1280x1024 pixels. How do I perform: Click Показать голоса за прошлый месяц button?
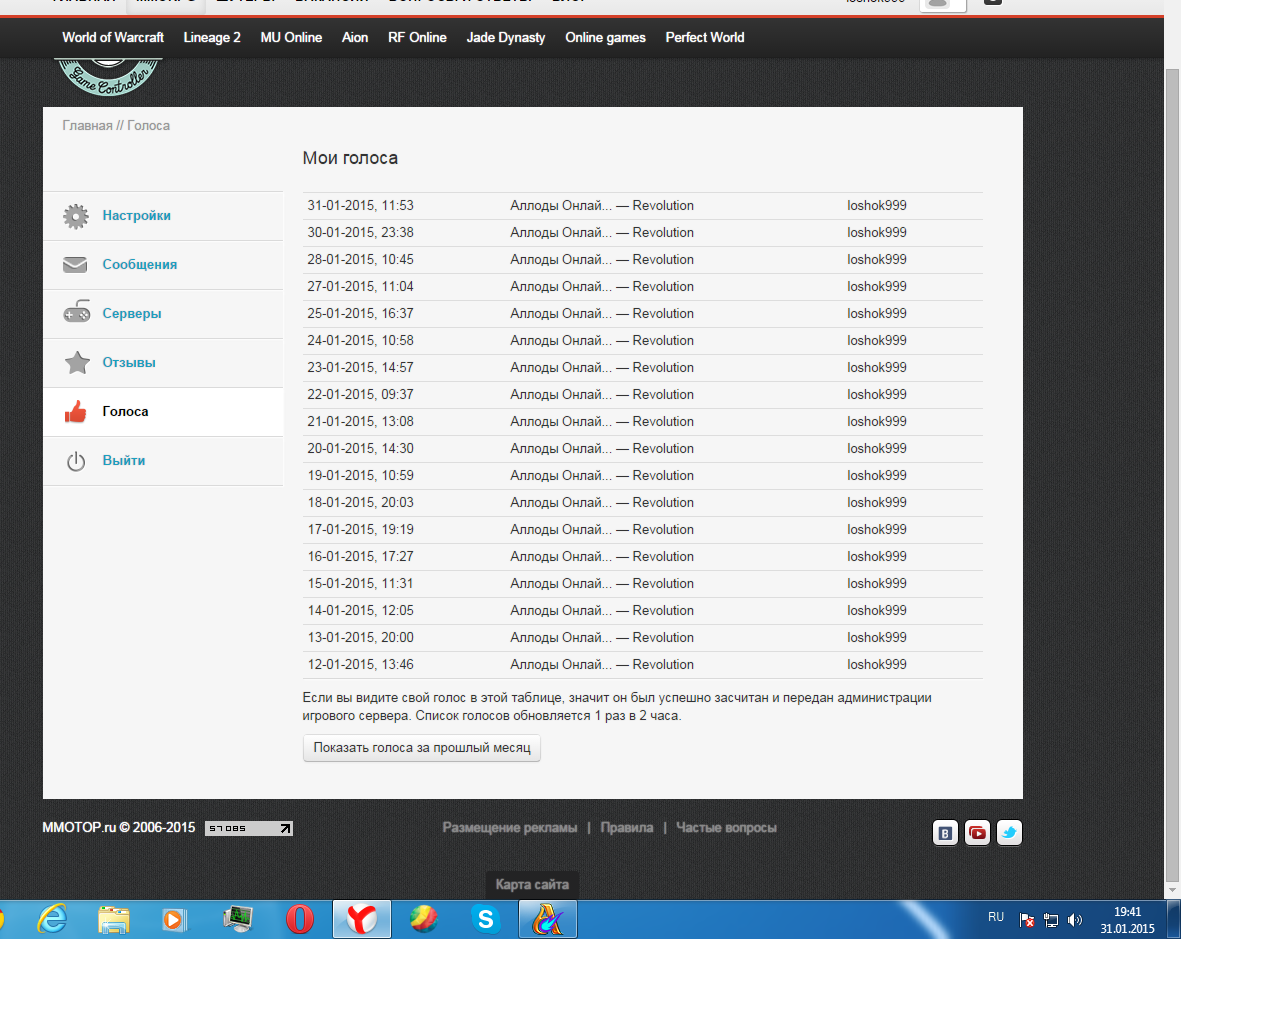coord(422,748)
